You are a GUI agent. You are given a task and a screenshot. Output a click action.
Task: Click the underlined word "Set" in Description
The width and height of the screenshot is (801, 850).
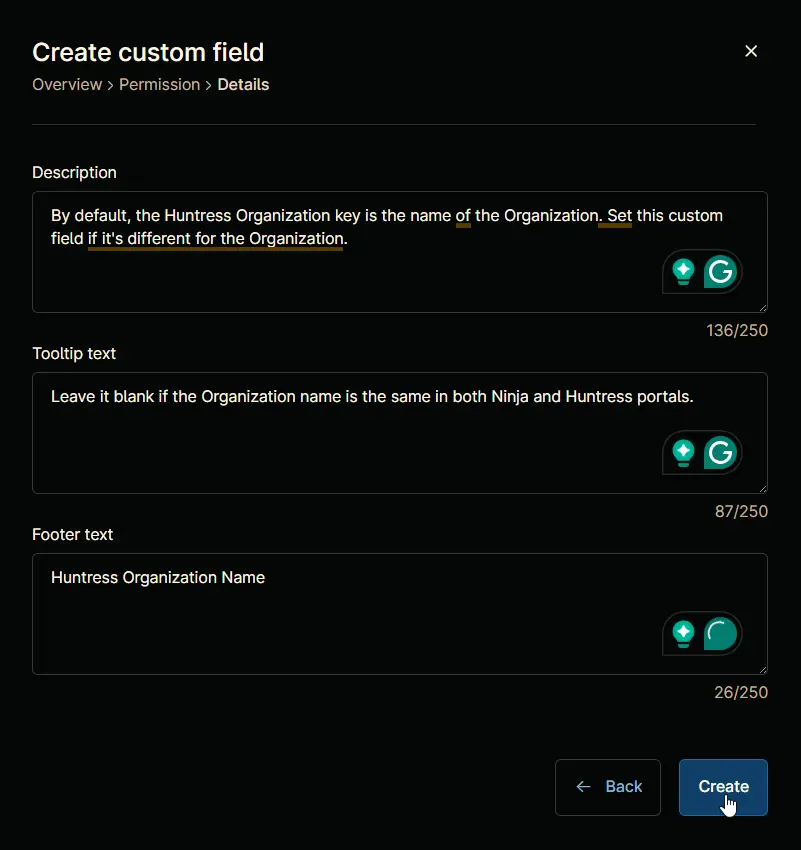[619, 216]
